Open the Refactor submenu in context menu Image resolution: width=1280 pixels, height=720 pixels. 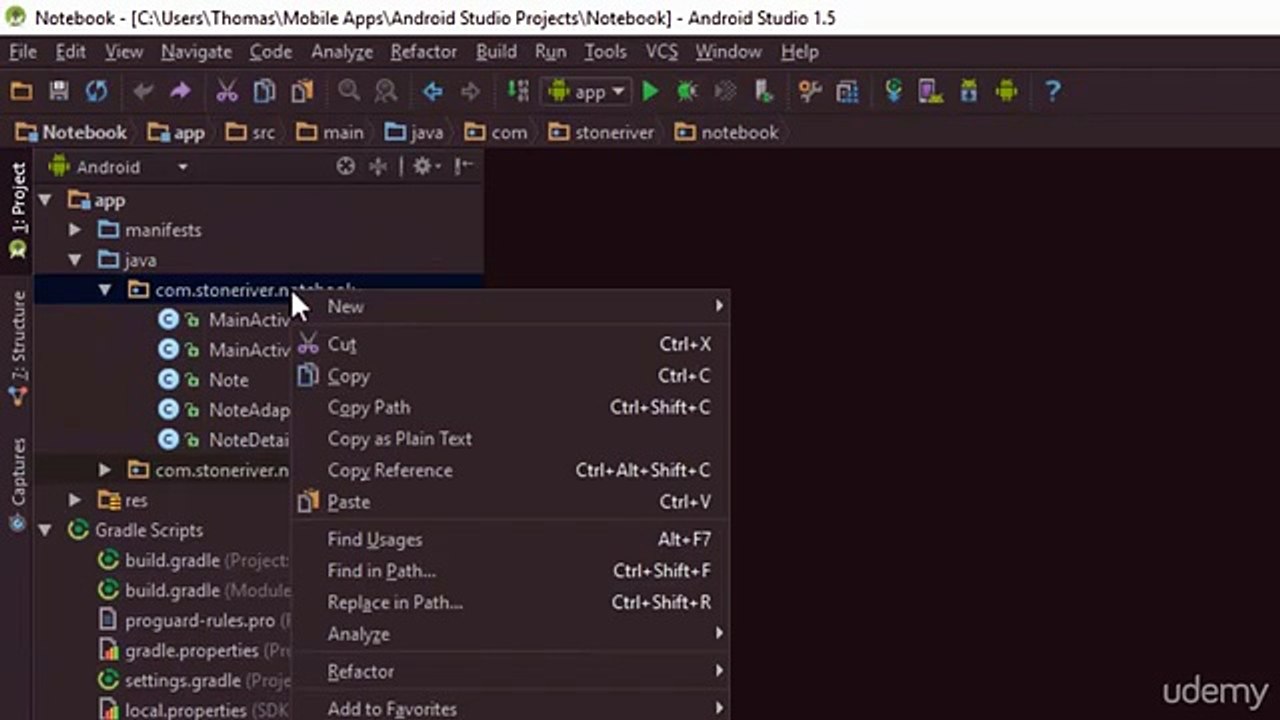[510, 671]
